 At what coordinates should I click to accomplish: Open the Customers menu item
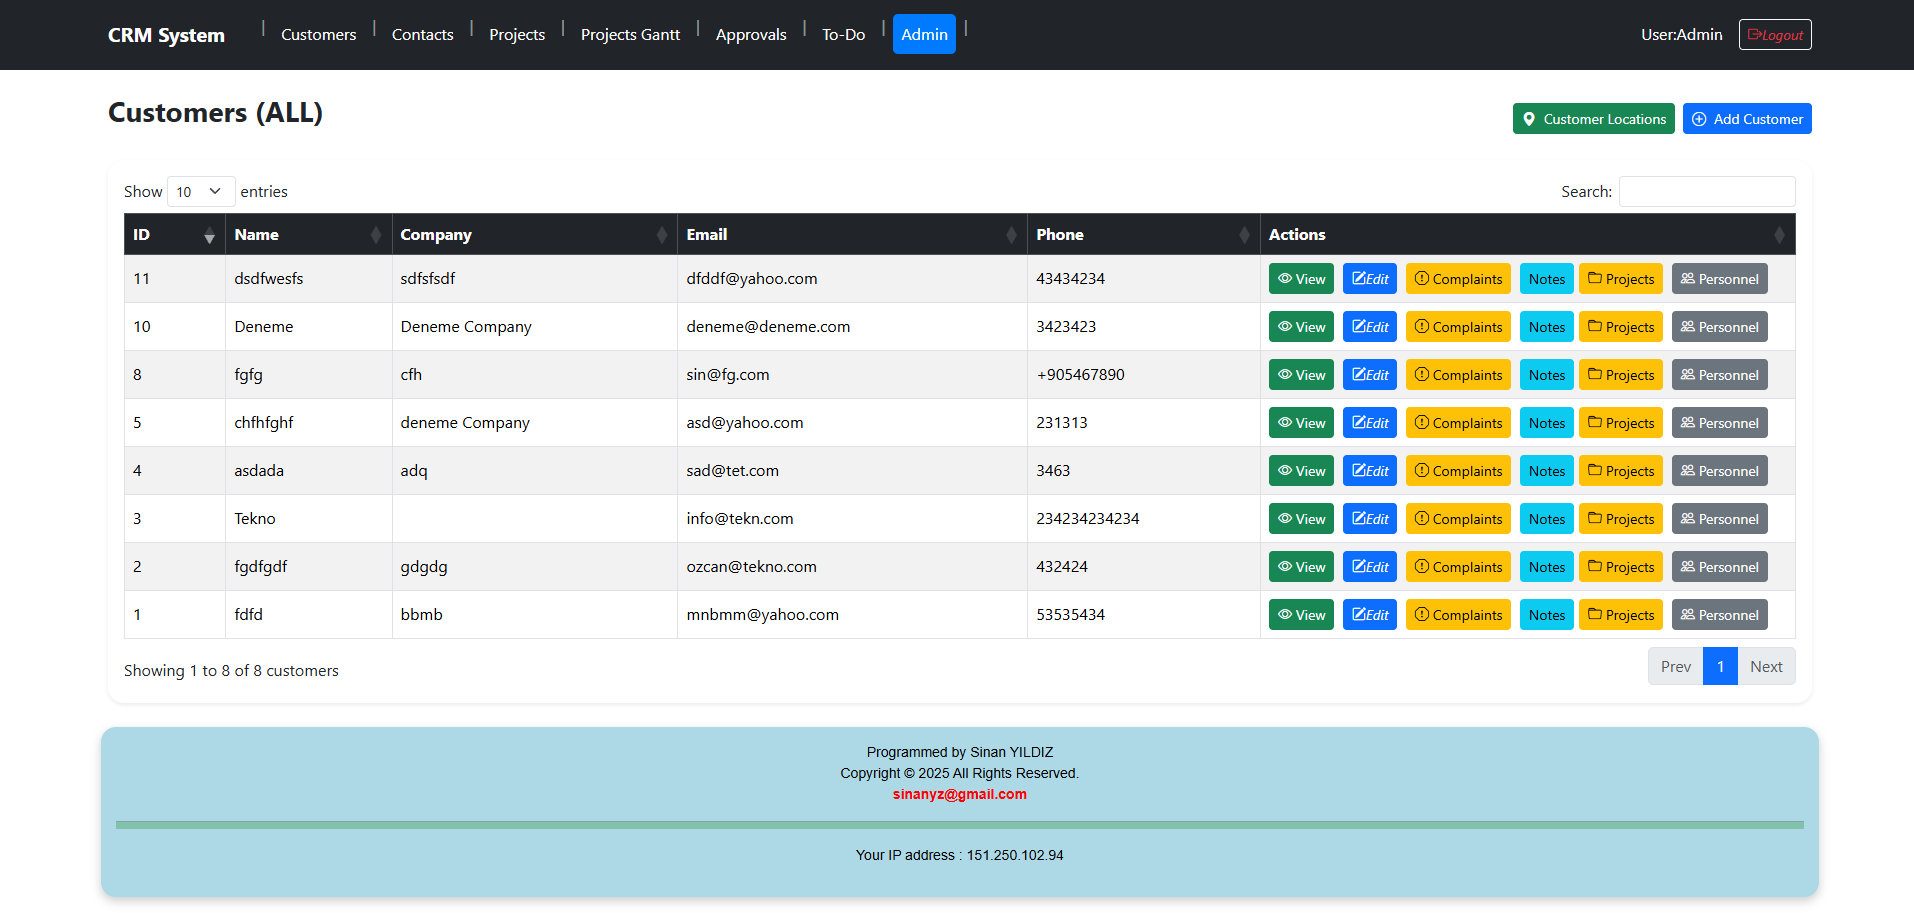[x=318, y=34]
